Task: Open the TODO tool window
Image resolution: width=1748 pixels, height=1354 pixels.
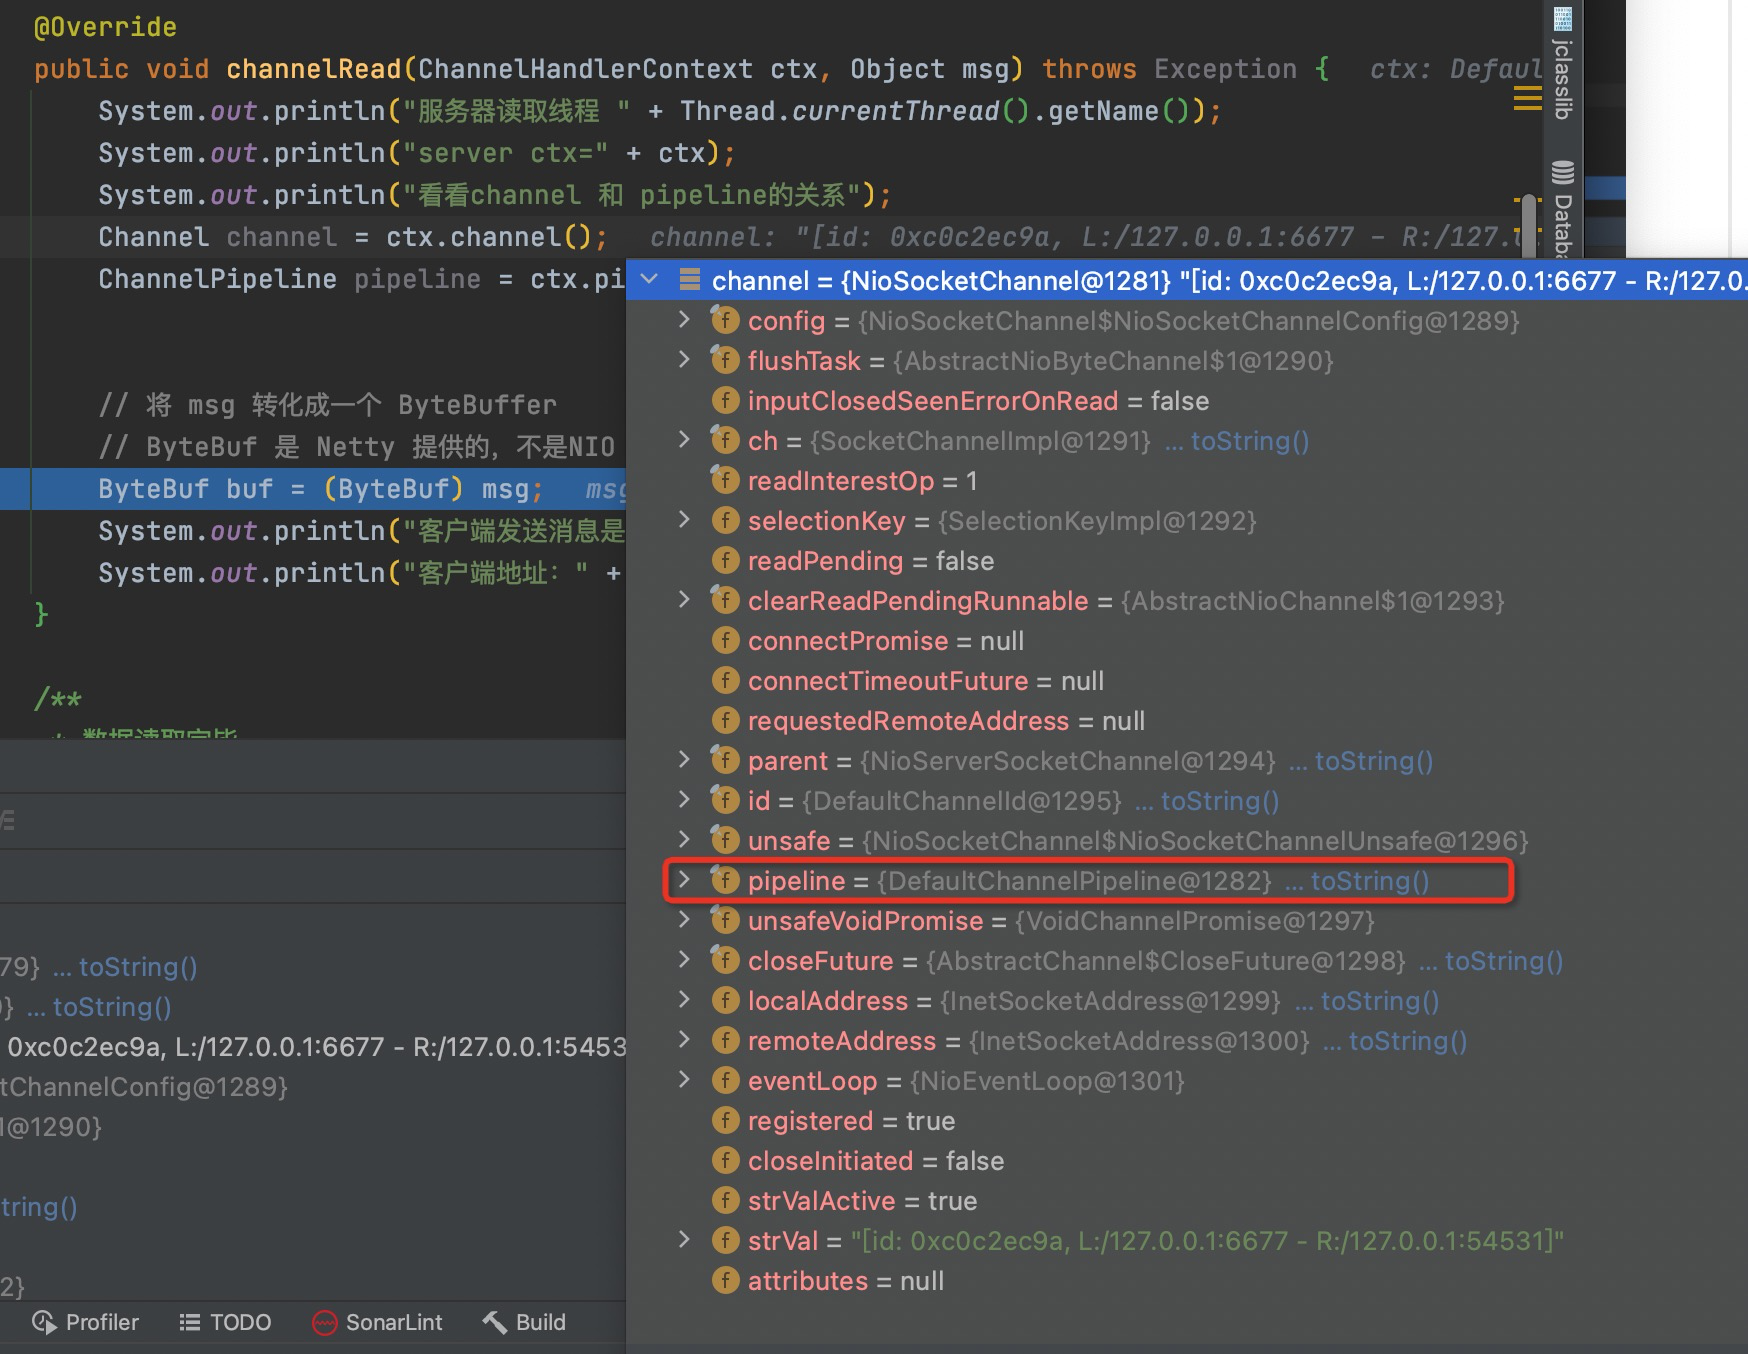Action: click(225, 1322)
